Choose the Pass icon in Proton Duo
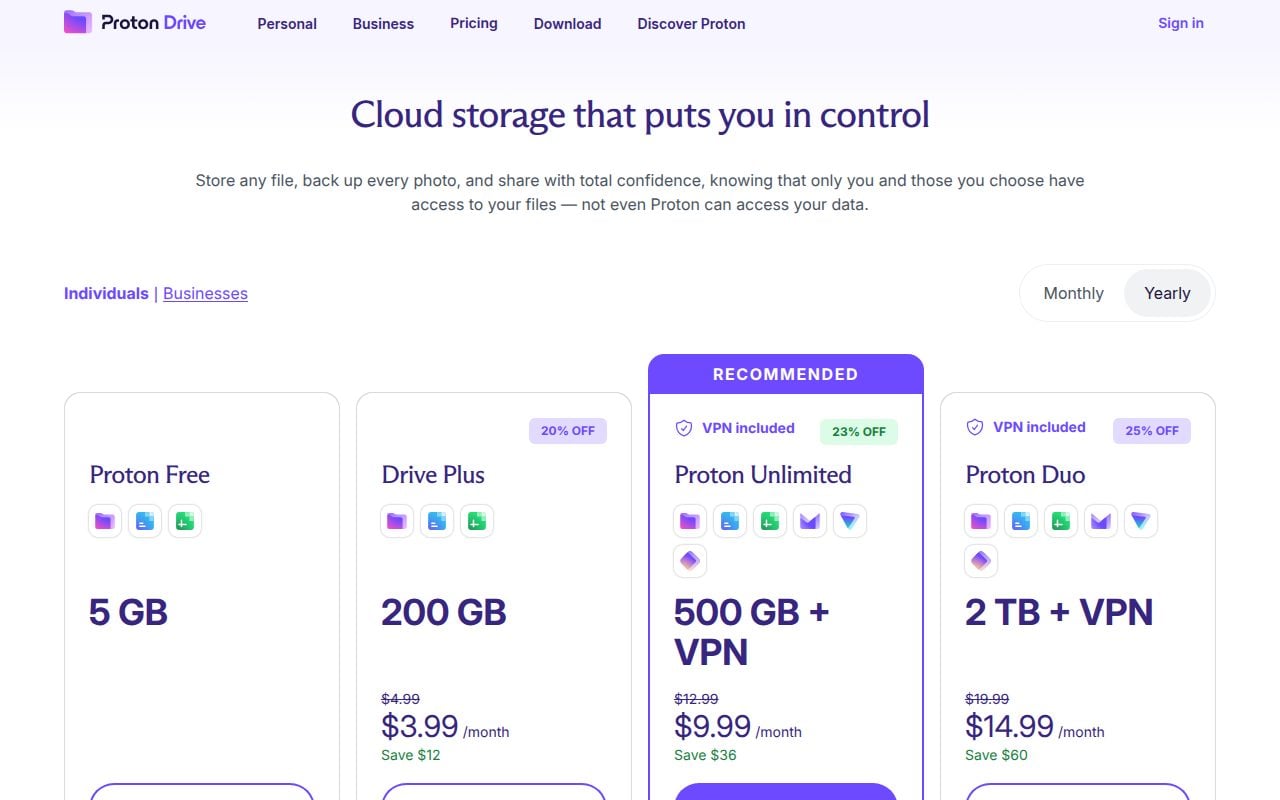This screenshot has width=1280, height=800. click(x=981, y=561)
